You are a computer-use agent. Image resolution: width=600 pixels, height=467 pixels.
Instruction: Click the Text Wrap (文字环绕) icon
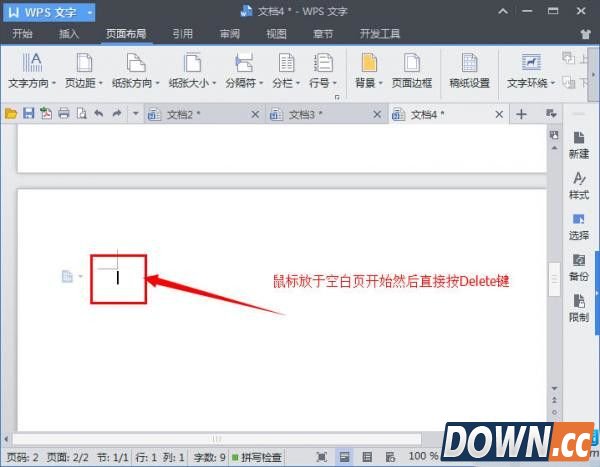click(x=531, y=62)
